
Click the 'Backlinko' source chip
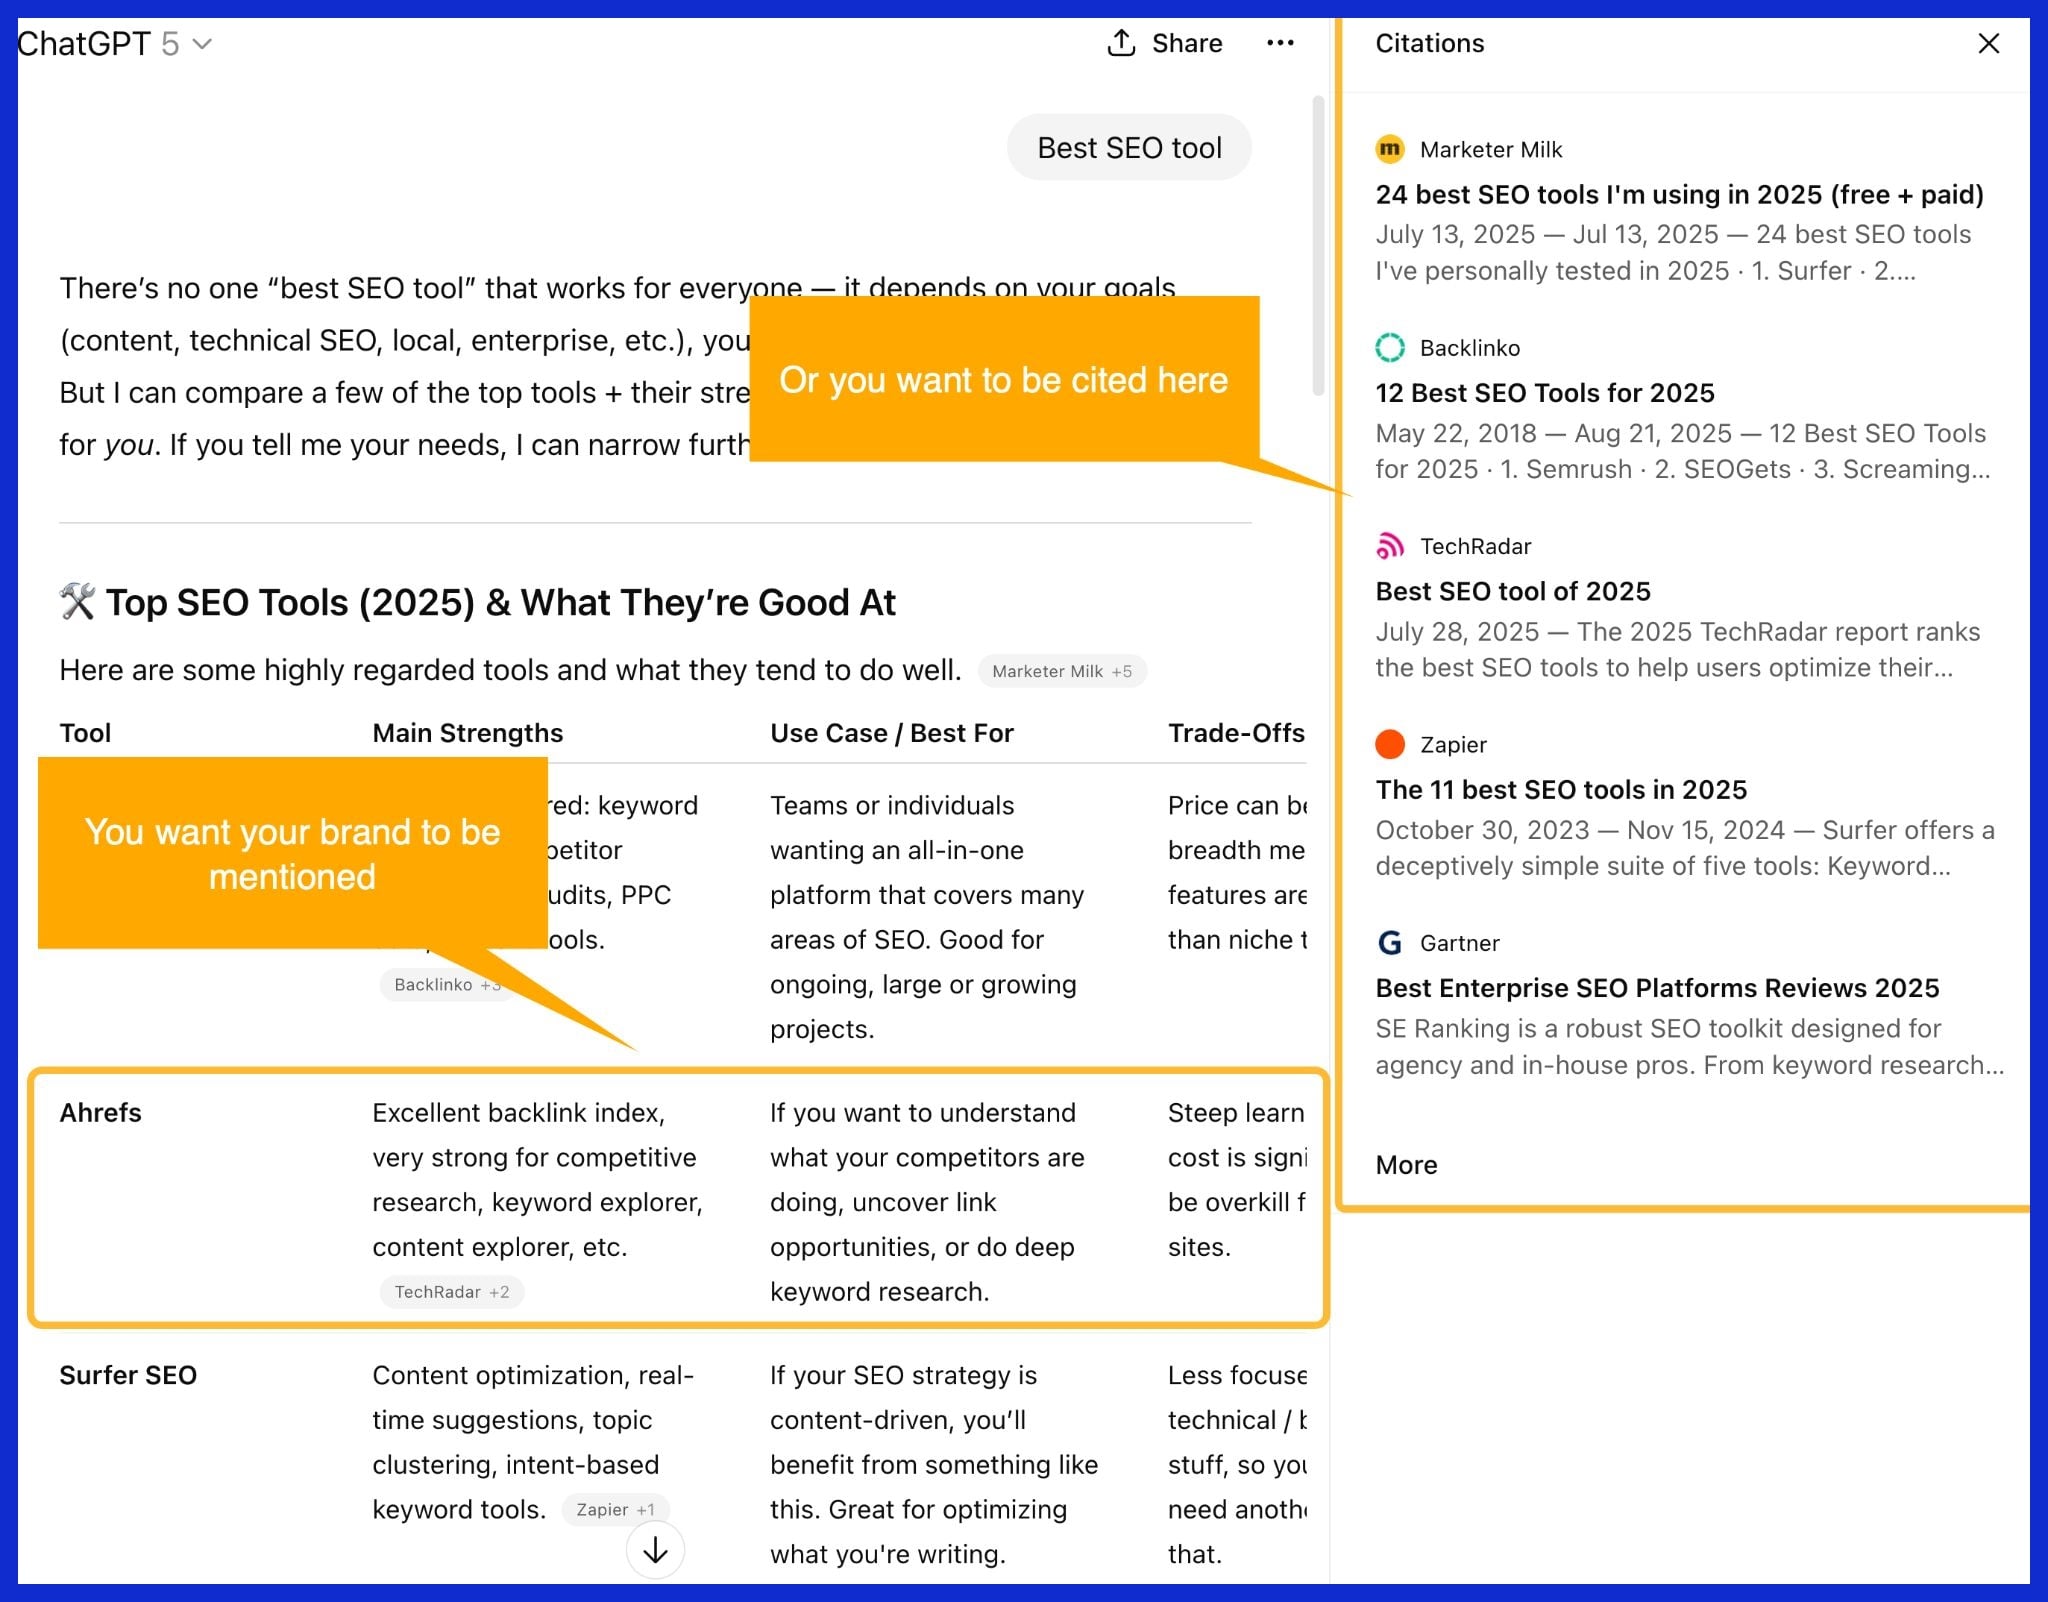(x=446, y=985)
